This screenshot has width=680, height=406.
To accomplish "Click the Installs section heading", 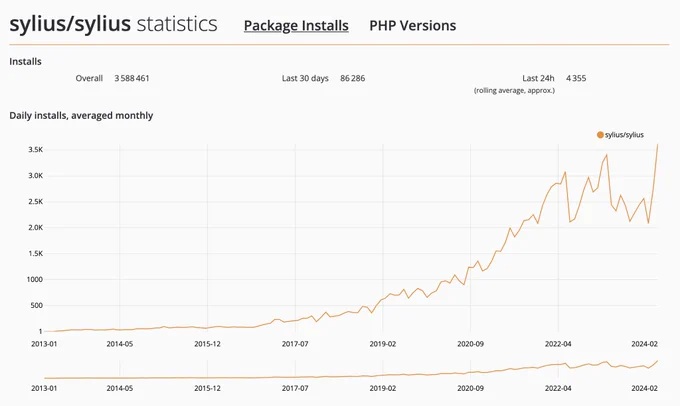I will point(26,62).
